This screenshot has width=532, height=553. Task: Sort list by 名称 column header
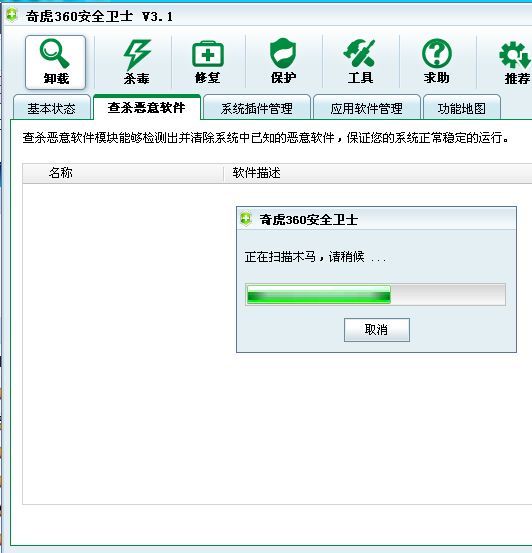click(123, 173)
